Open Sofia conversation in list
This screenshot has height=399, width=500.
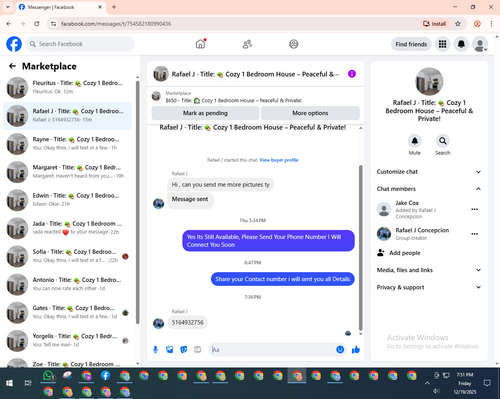click(68, 256)
